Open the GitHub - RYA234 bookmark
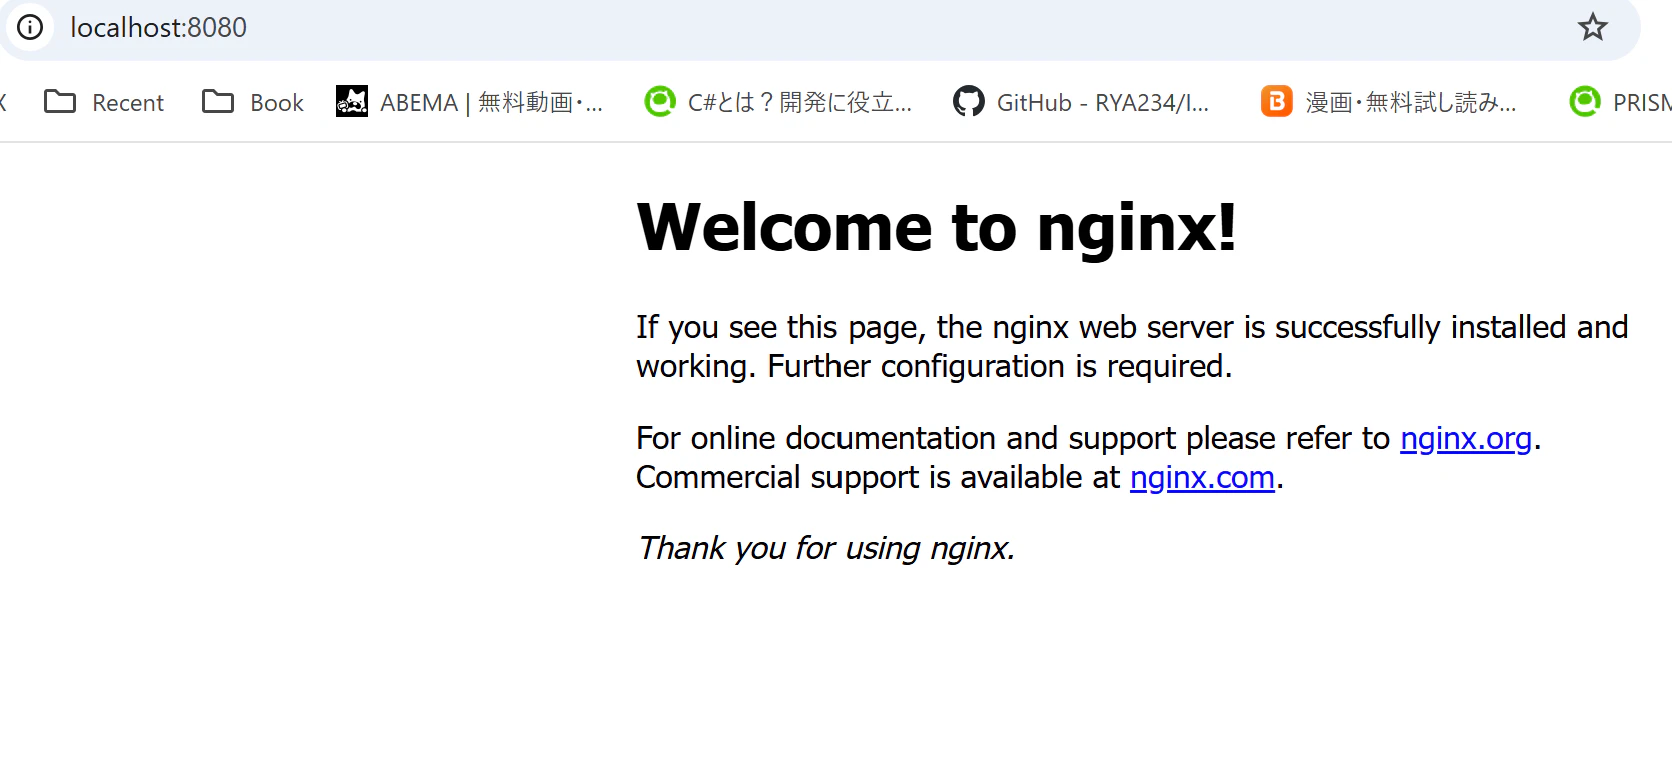The width and height of the screenshot is (1672, 776). click(1081, 102)
